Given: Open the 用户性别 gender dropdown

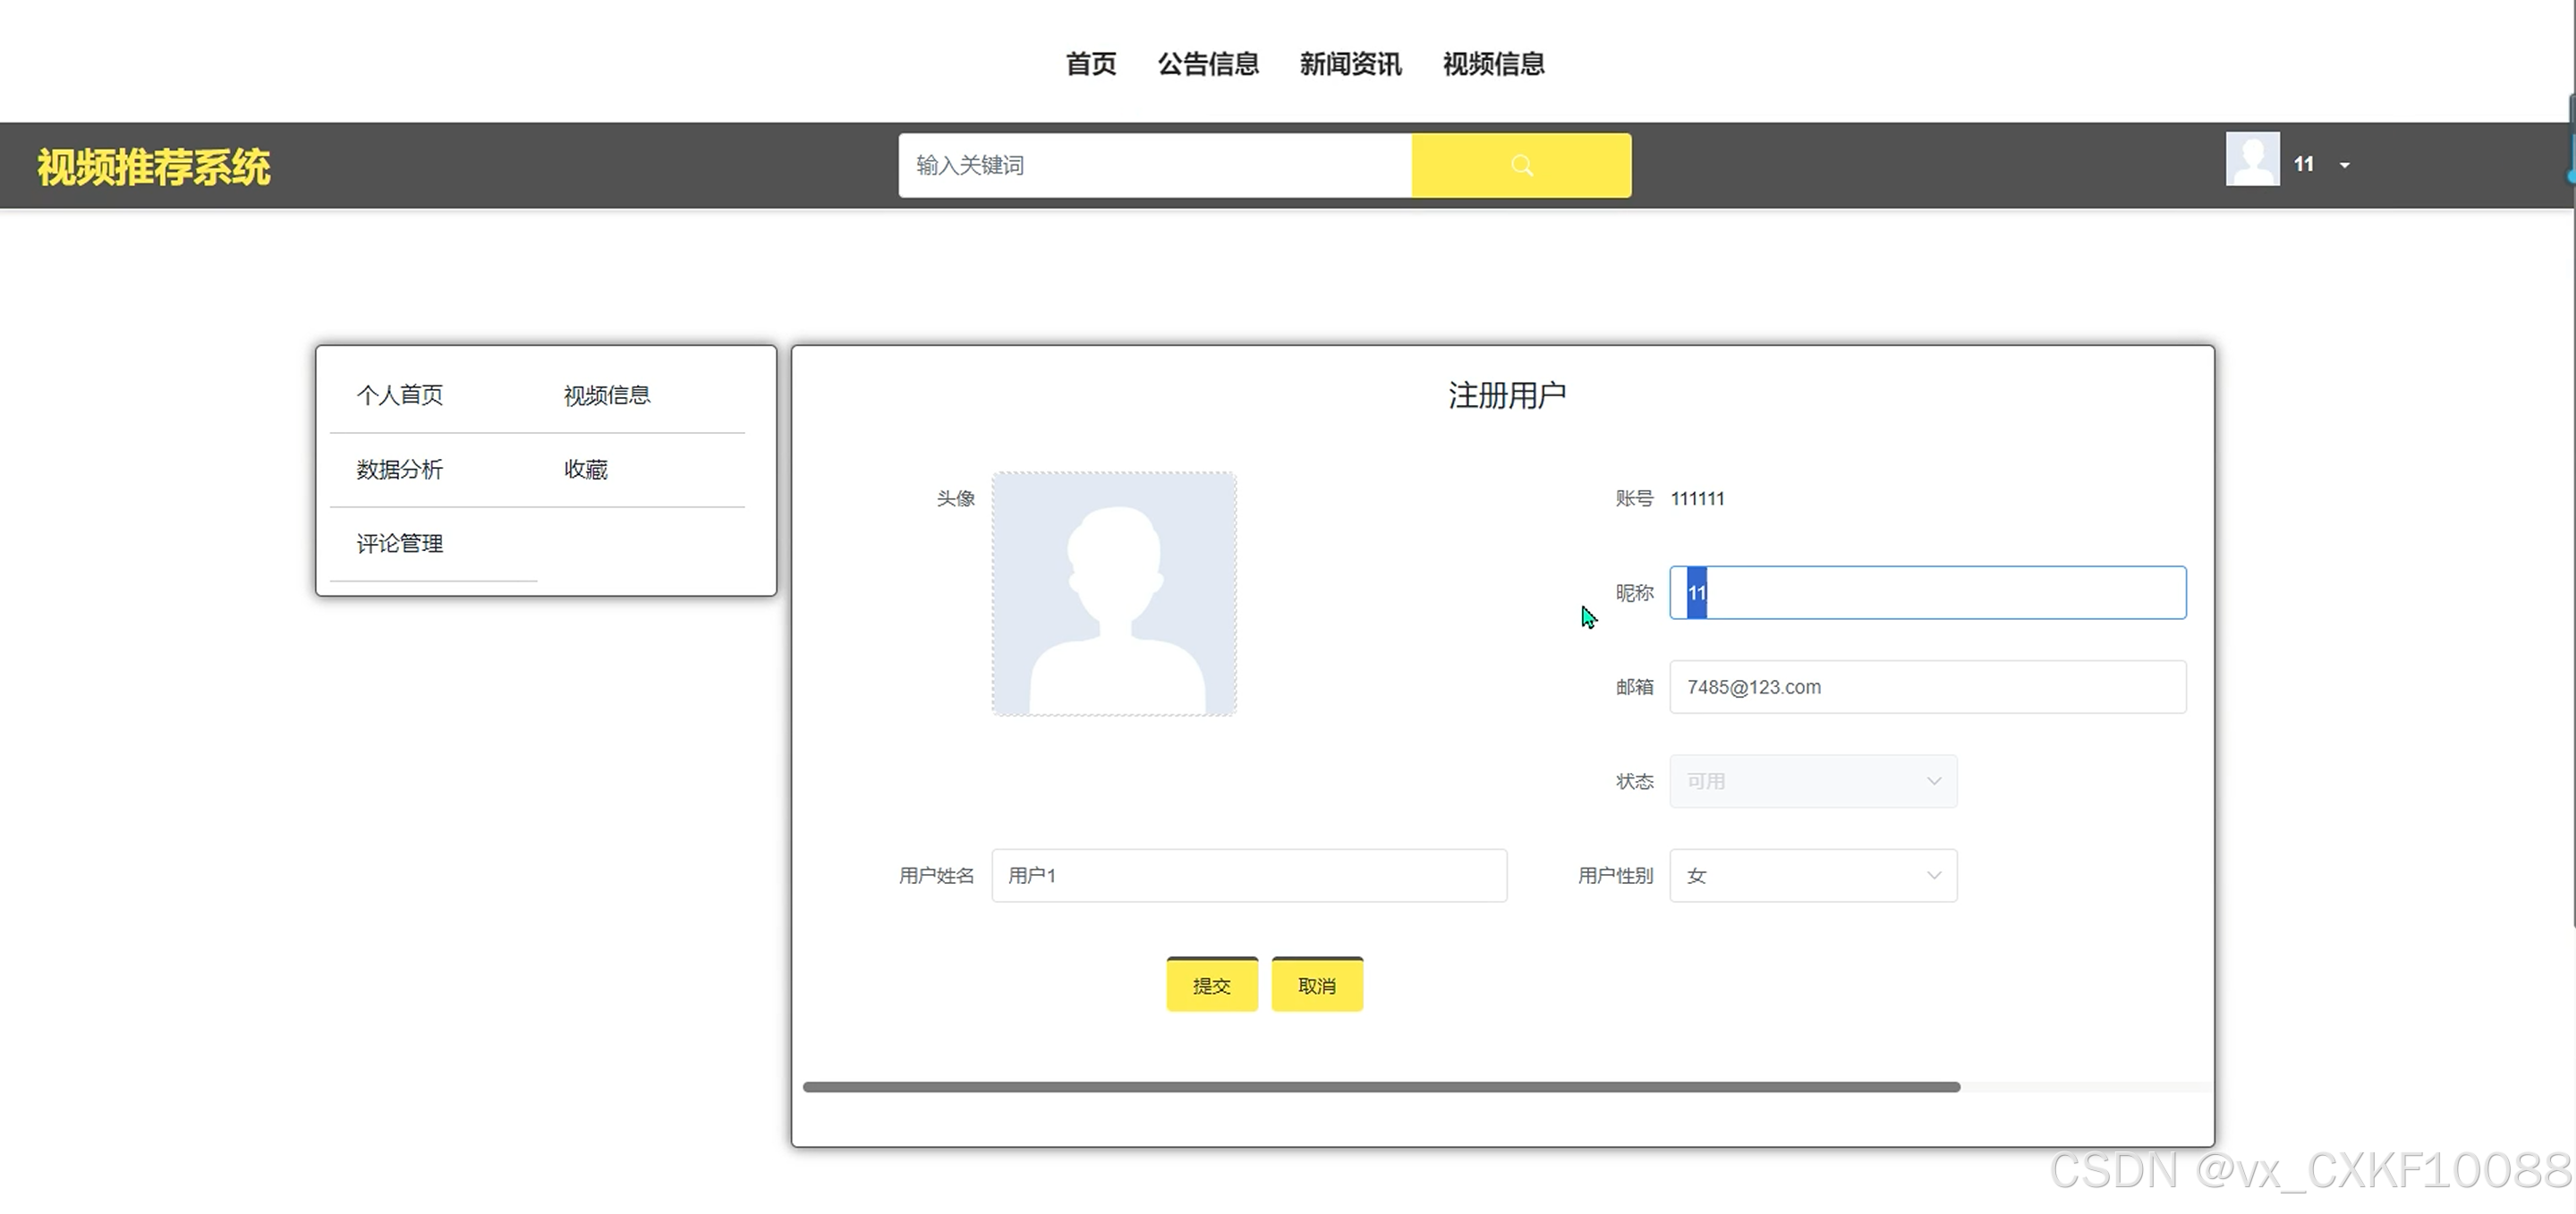Looking at the screenshot, I should click(x=1812, y=875).
